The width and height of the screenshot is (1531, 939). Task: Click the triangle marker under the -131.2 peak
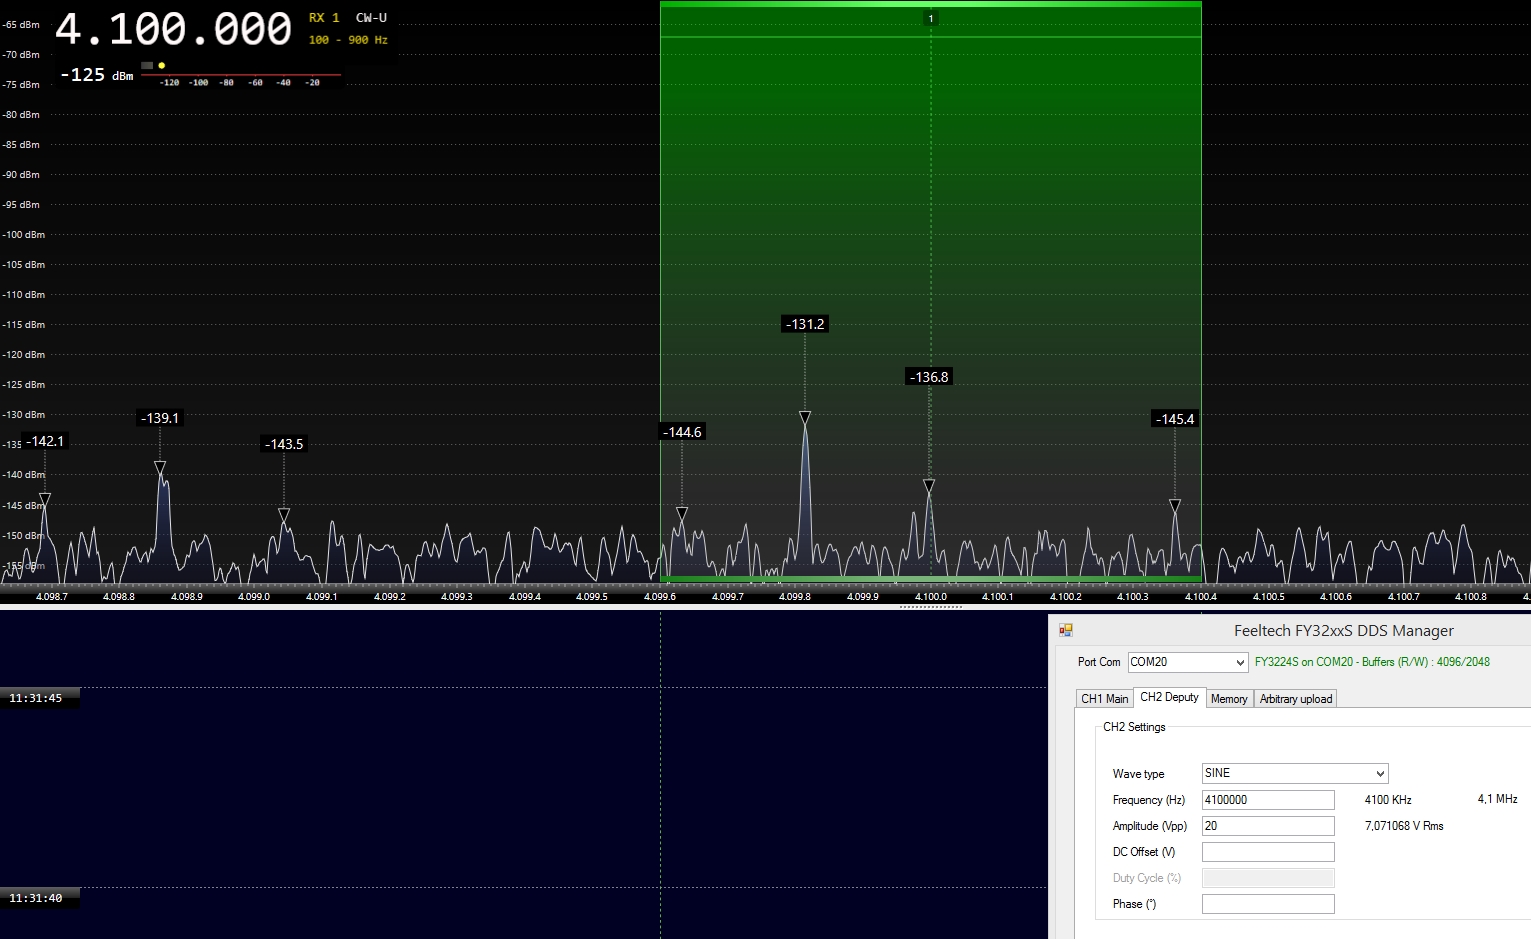[805, 417]
